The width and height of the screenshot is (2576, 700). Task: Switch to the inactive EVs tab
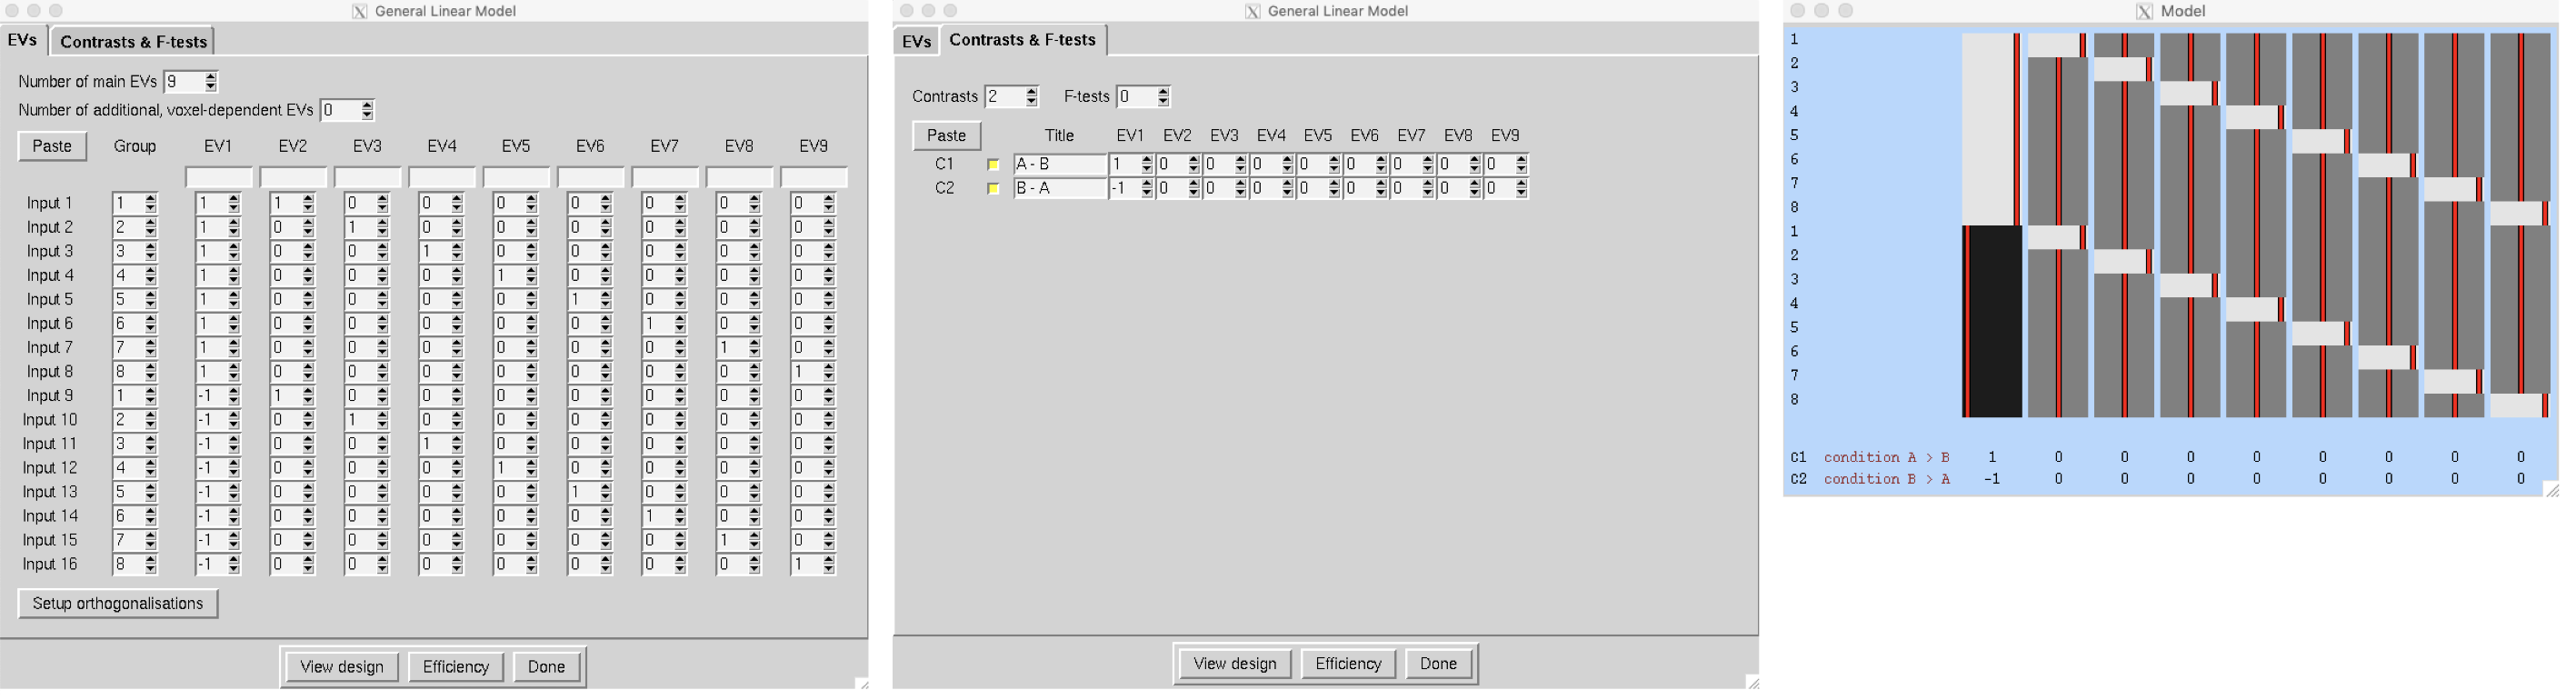coord(916,41)
